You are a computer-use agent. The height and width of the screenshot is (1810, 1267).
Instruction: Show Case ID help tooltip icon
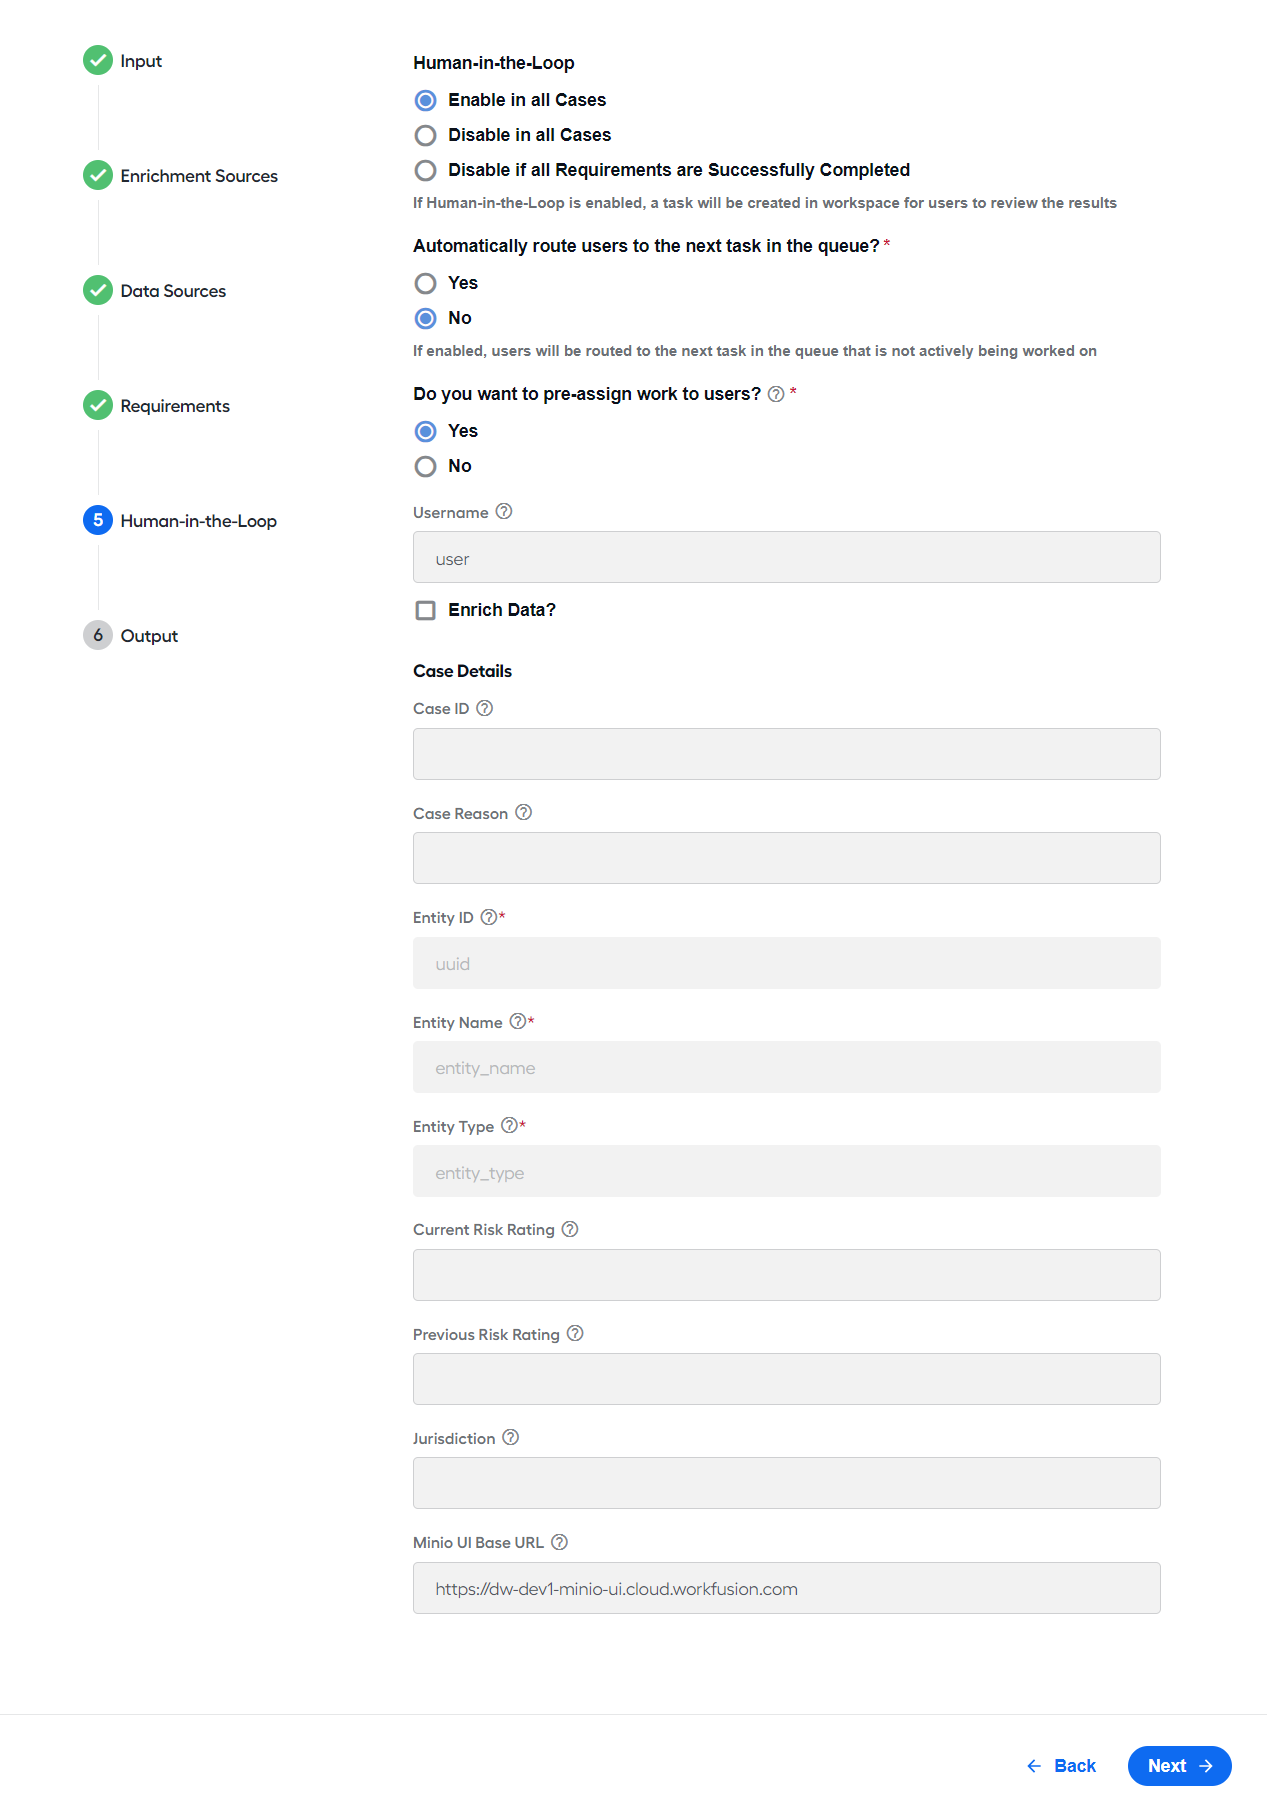pos(485,708)
